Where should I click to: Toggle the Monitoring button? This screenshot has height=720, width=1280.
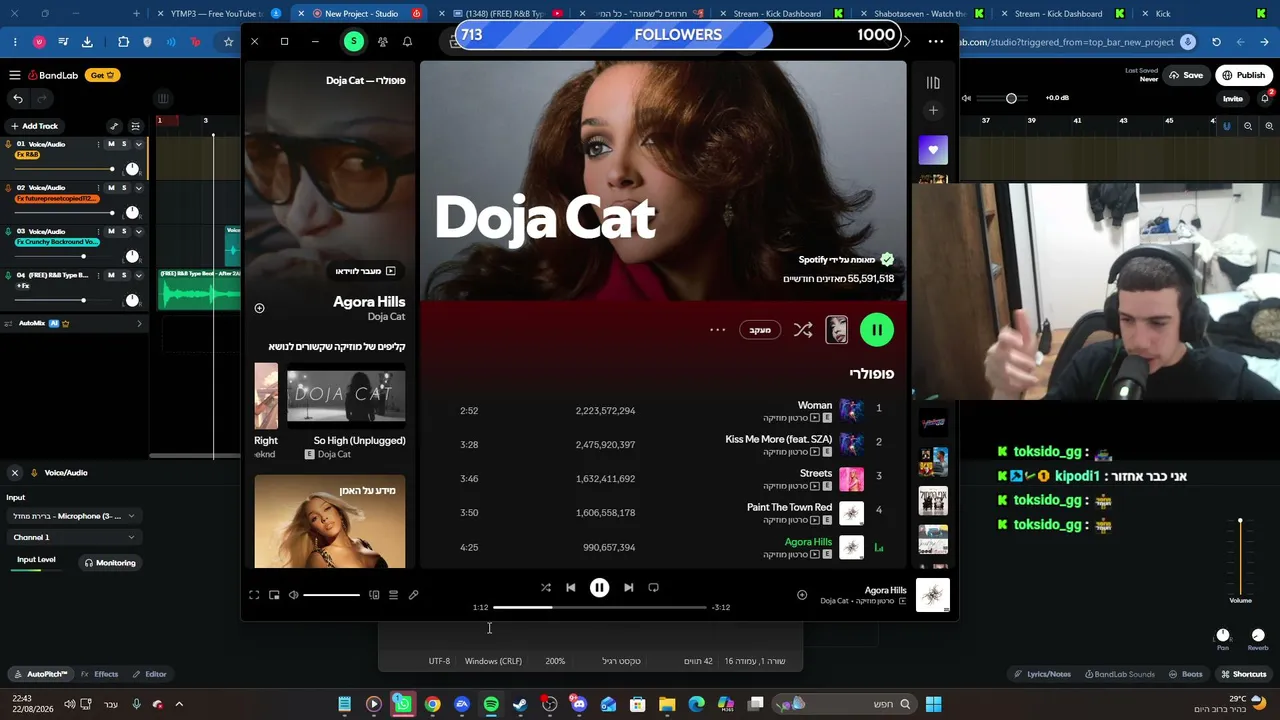pos(110,563)
